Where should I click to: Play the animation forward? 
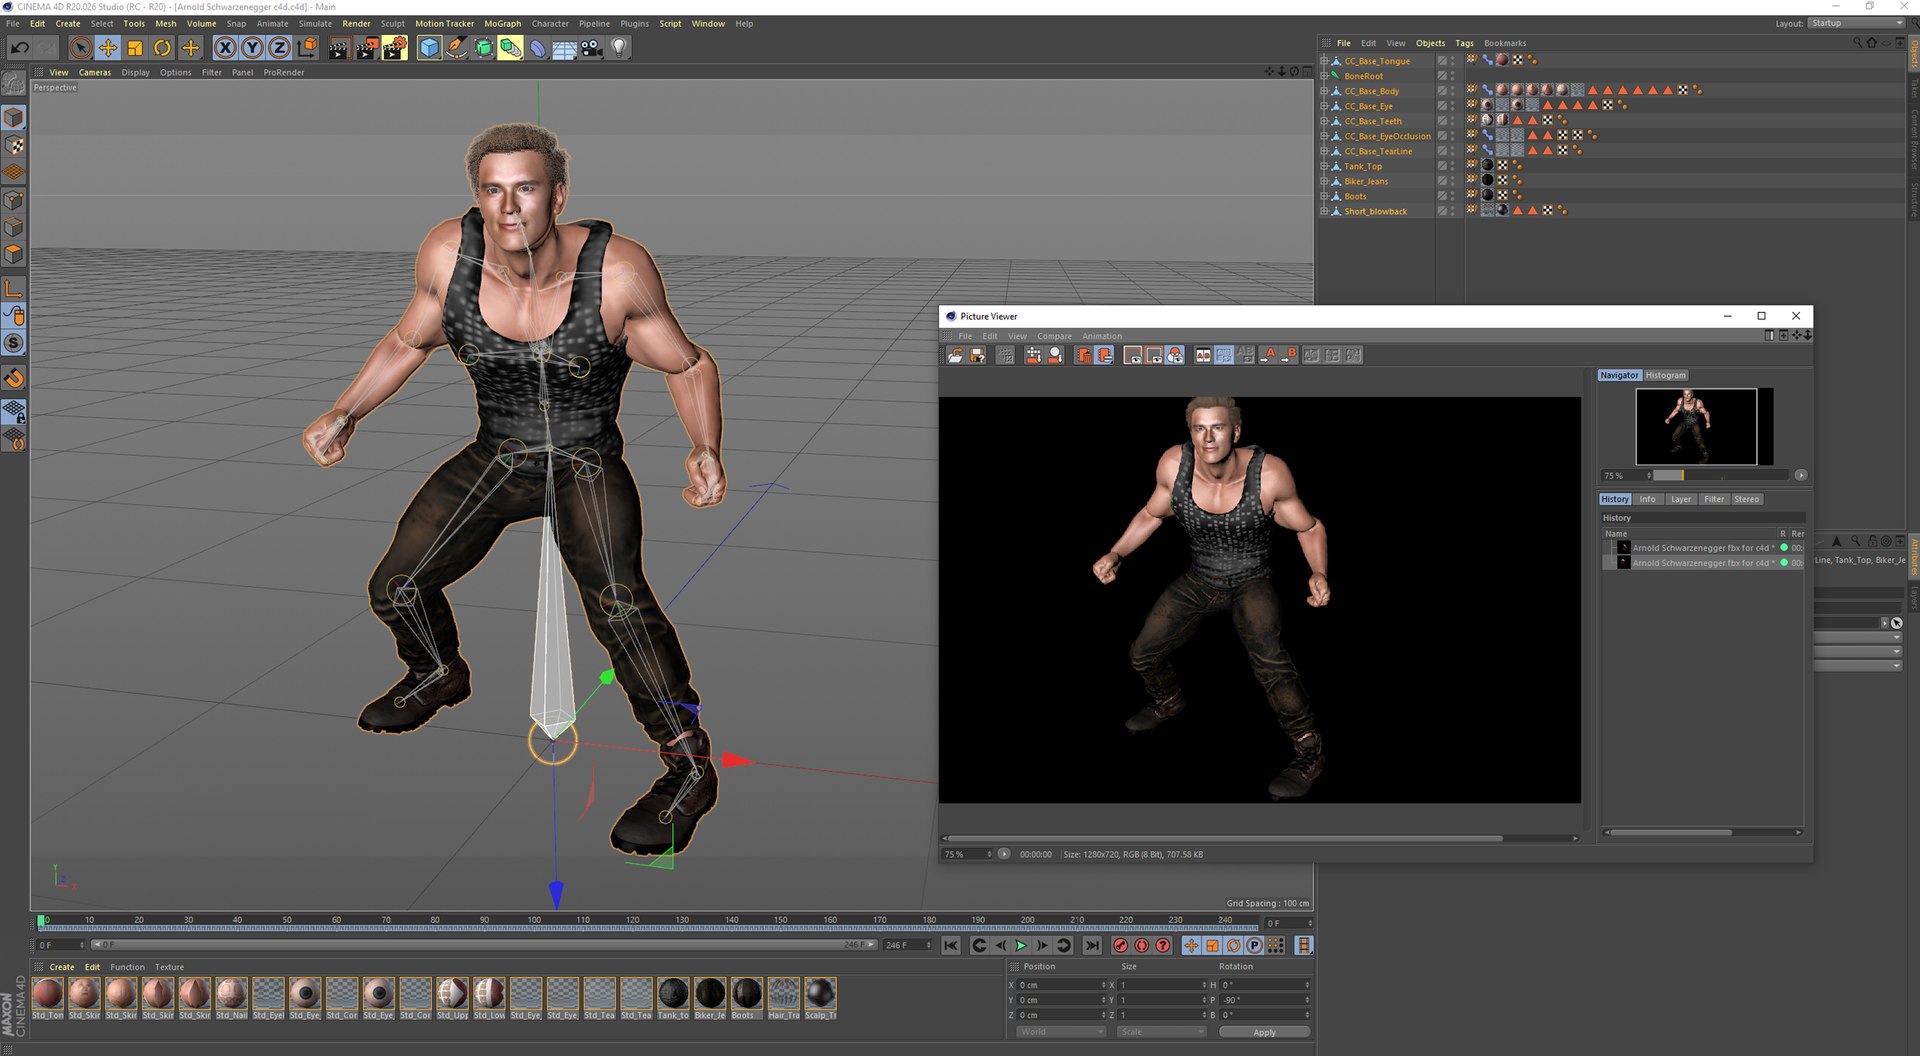point(1021,945)
